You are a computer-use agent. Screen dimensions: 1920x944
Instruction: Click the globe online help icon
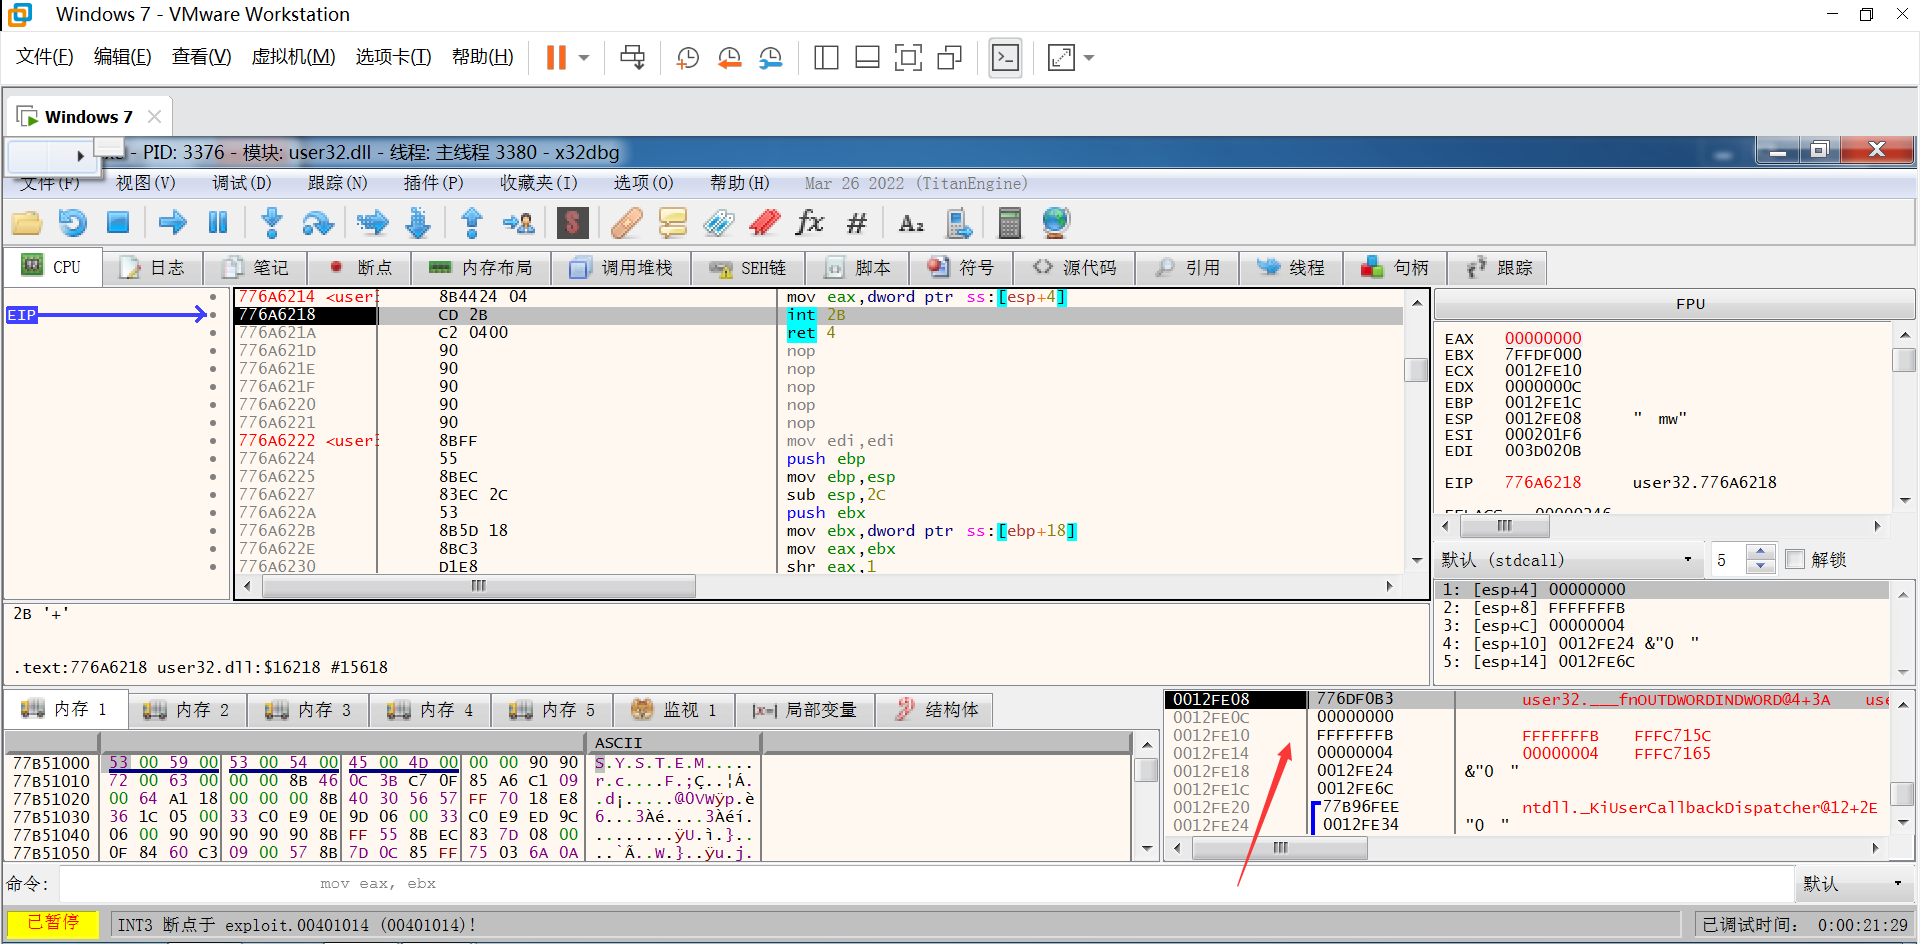(x=1056, y=222)
